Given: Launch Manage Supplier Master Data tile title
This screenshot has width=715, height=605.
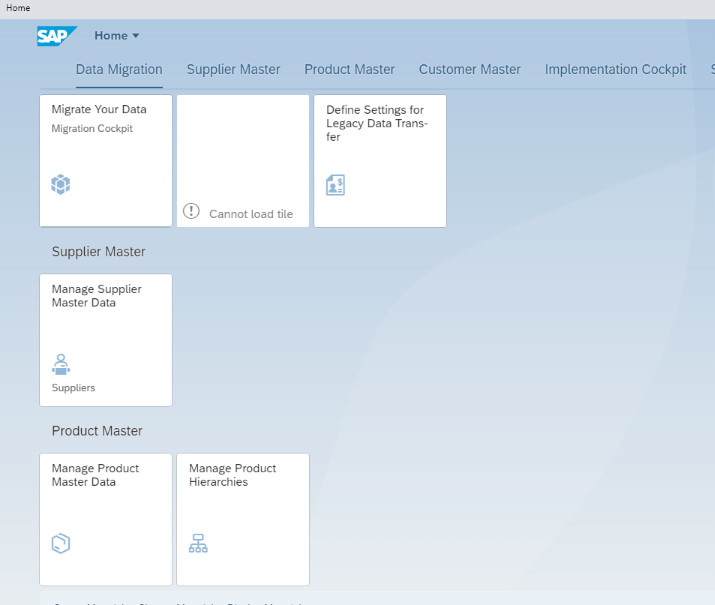Looking at the screenshot, I should pos(96,296).
